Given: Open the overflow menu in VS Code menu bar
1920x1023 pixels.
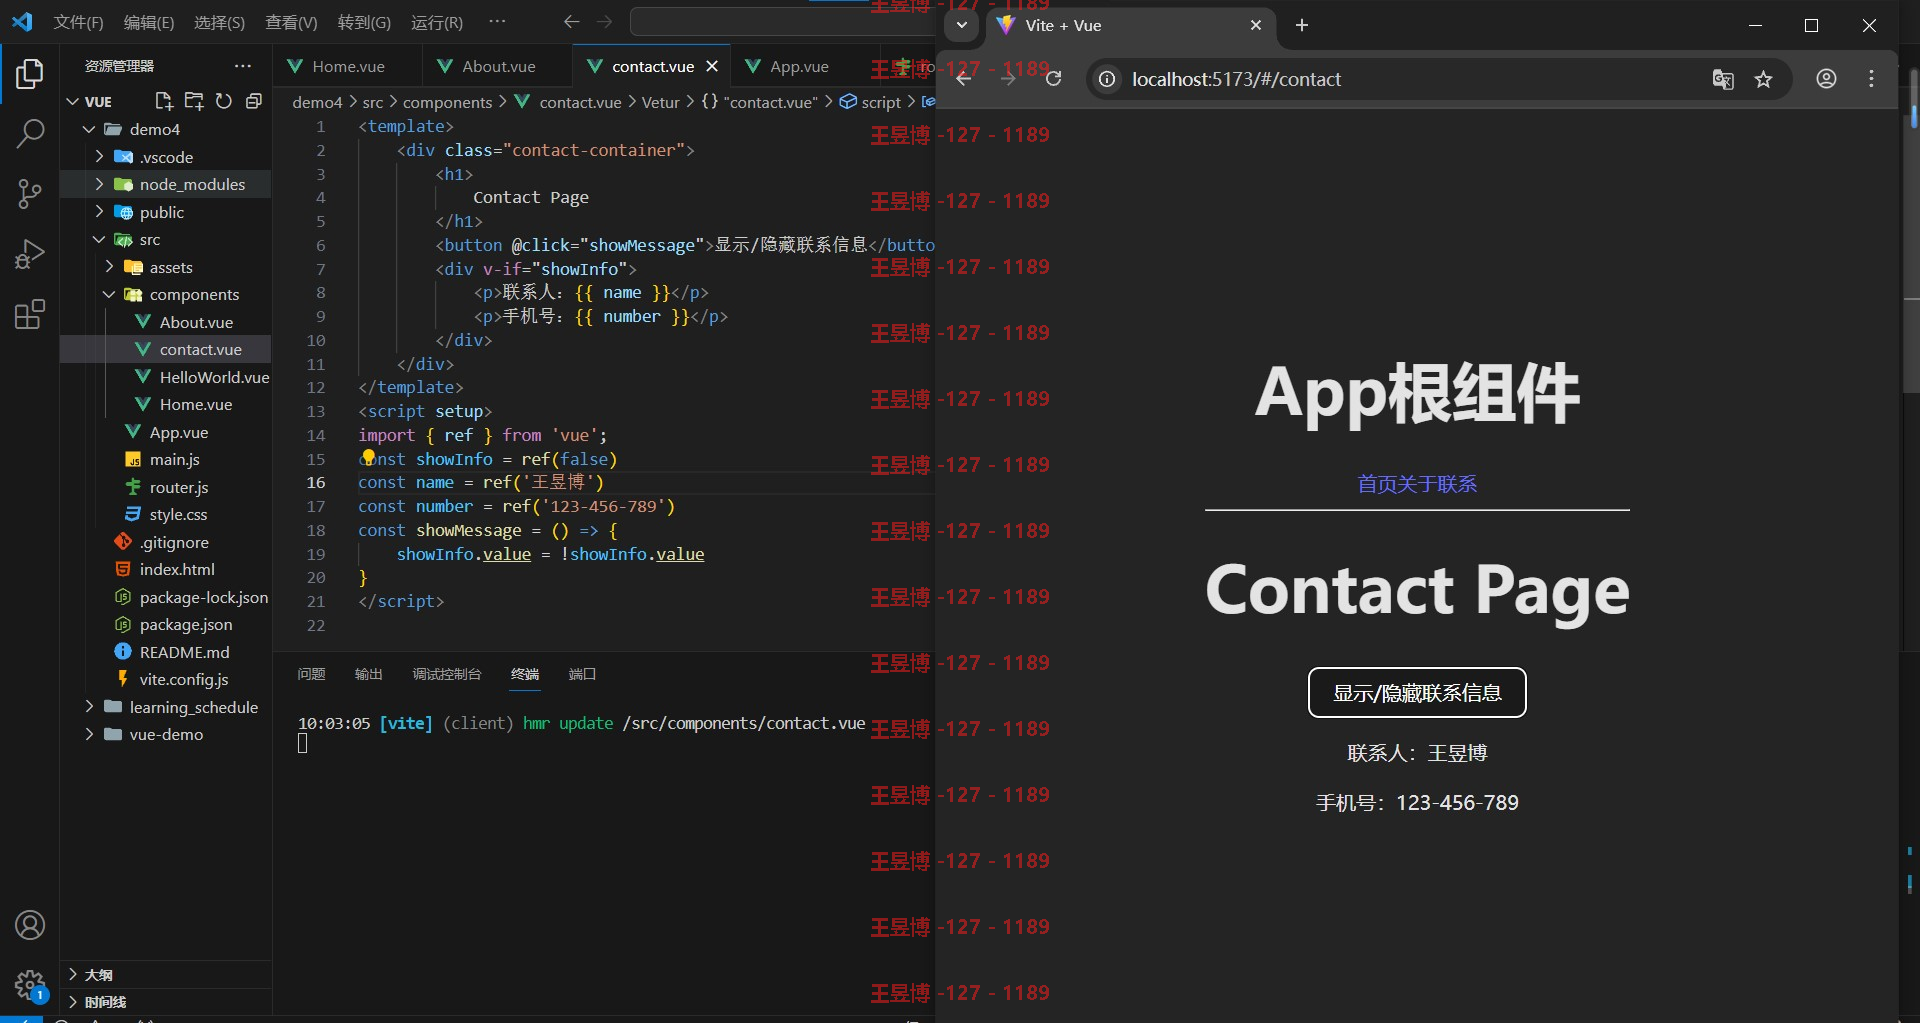Looking at the screenshot, I should [497, 22].
